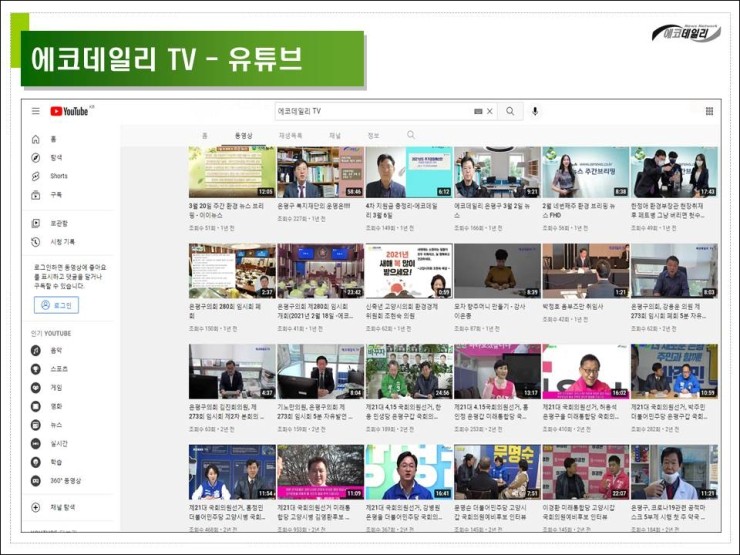
Task: Play the 11:09 video thumbnail
Action: (320, 472)
